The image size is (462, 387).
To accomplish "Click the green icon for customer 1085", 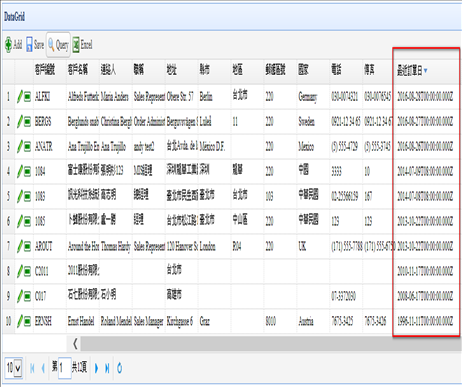I will 27,221.
